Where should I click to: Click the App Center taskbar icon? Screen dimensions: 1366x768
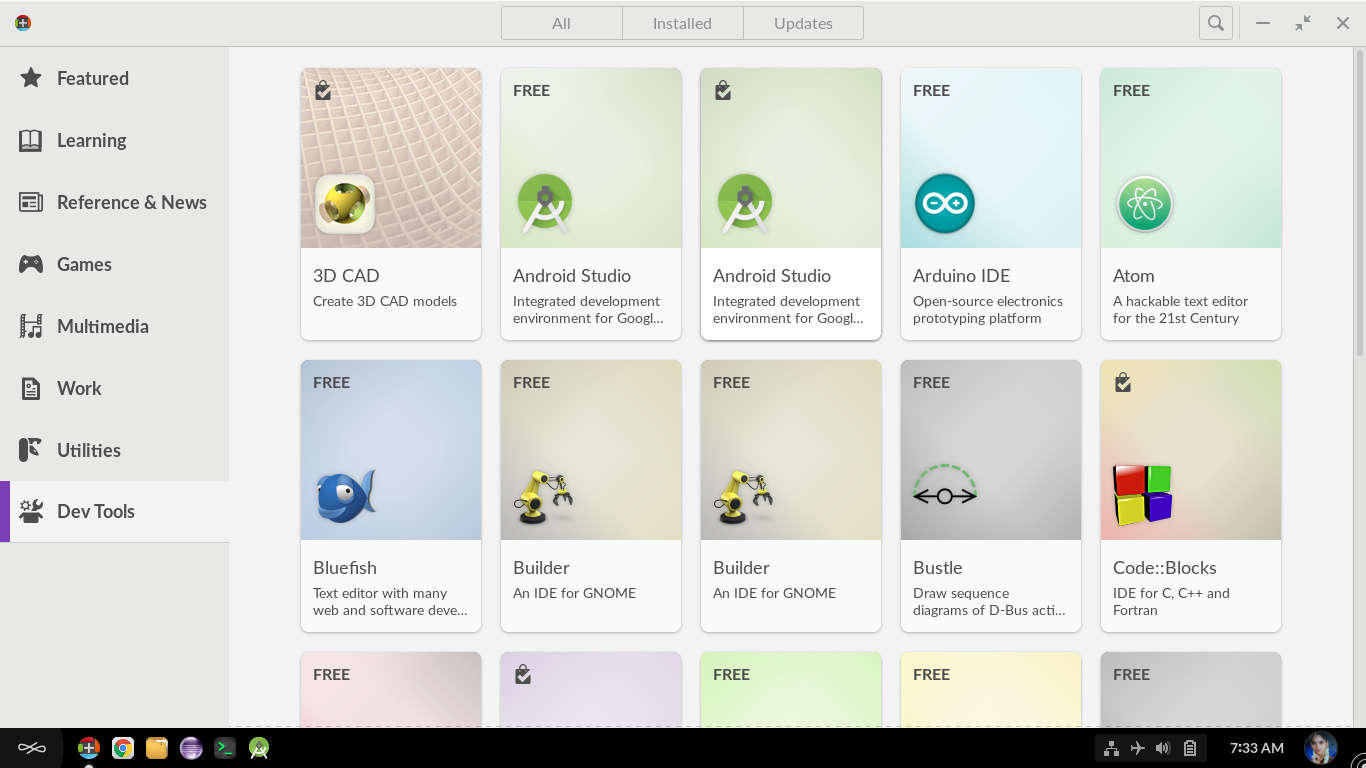[89, 748]
